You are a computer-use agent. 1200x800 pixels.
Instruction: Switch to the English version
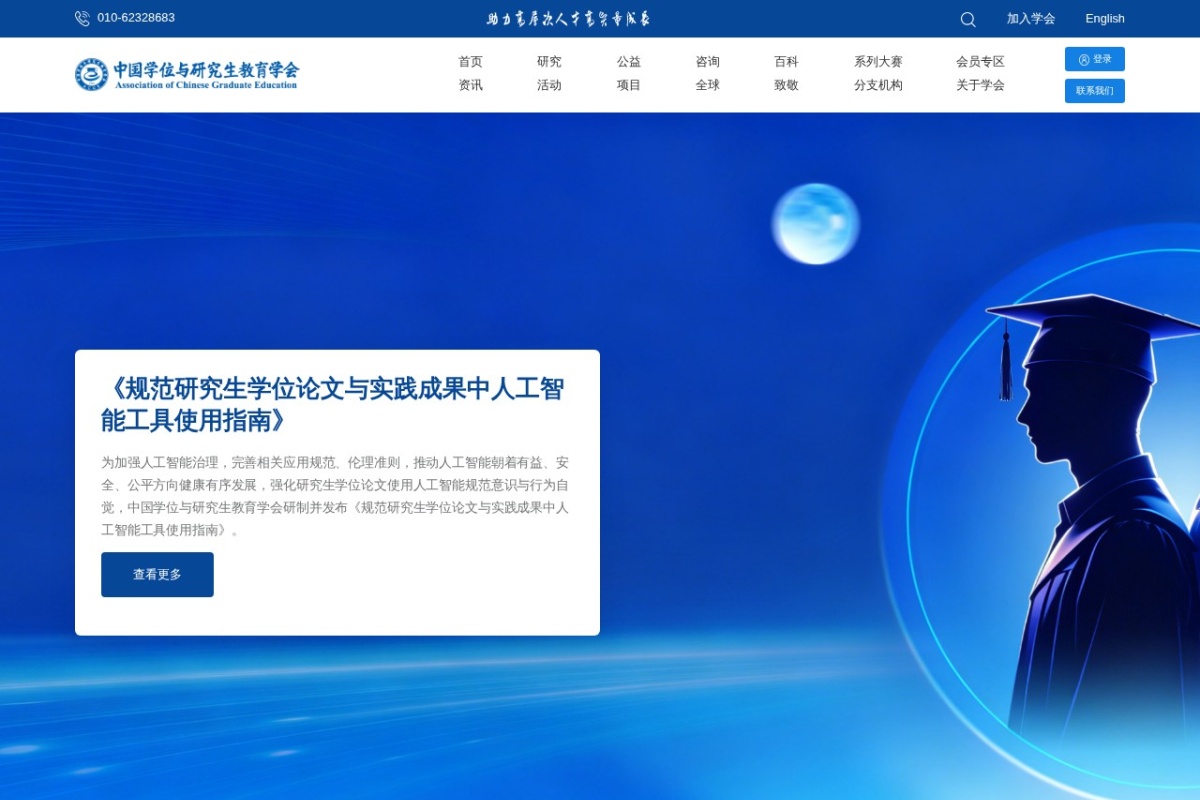(1105, 19)
